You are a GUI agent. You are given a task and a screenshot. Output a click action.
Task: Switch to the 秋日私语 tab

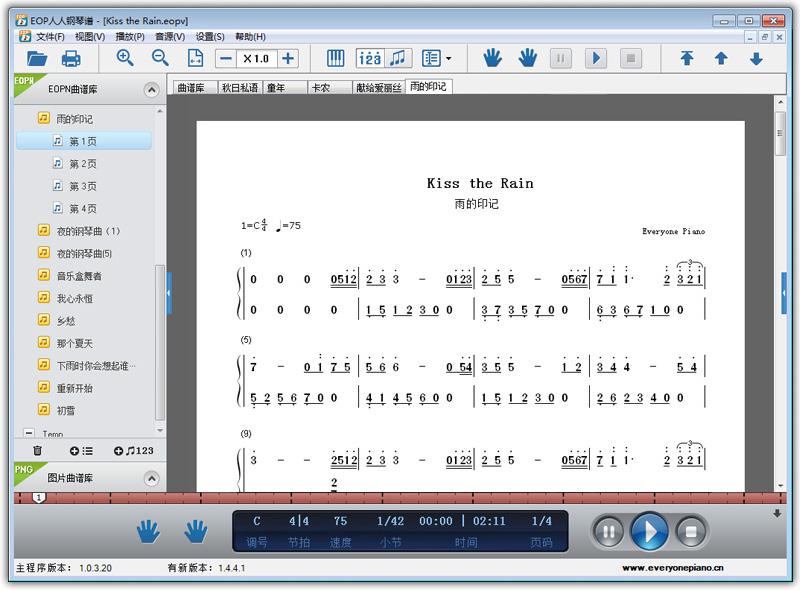point(240,88)
